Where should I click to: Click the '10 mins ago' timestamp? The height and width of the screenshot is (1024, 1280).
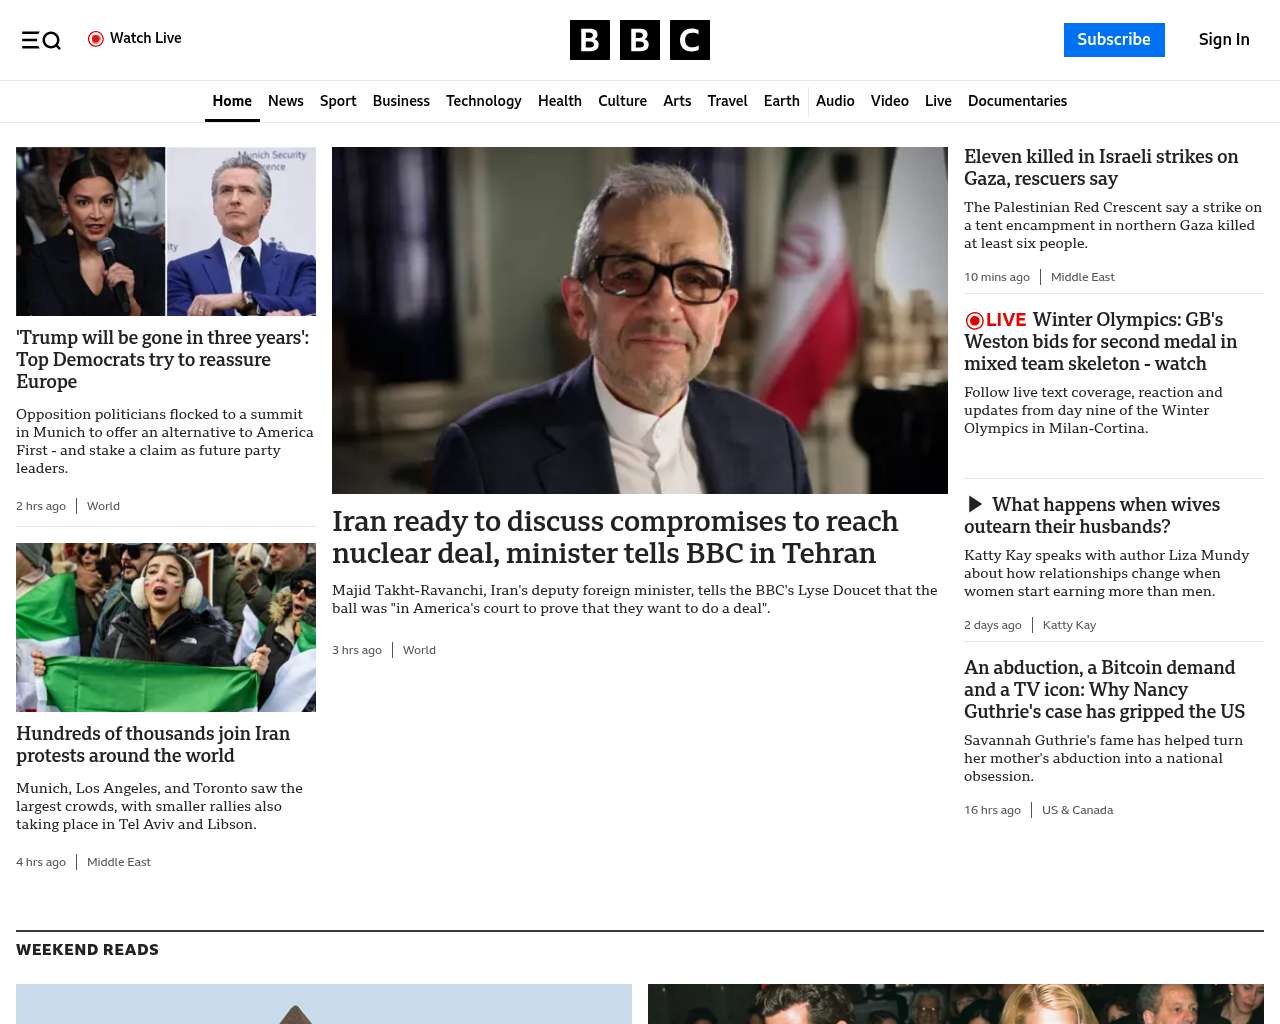[x=997, y=277]
